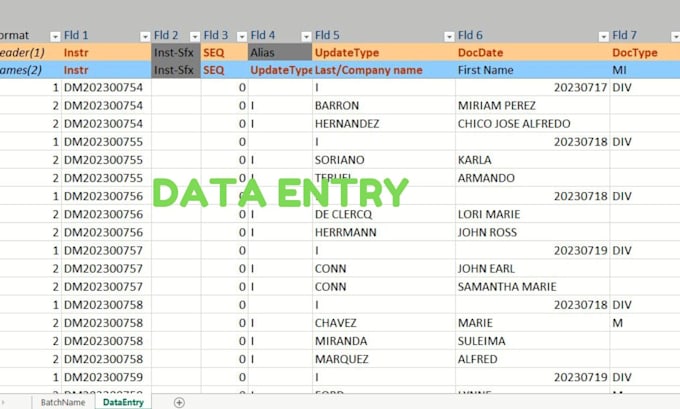Select the JOHN EARL first name cell

(532, 268)
